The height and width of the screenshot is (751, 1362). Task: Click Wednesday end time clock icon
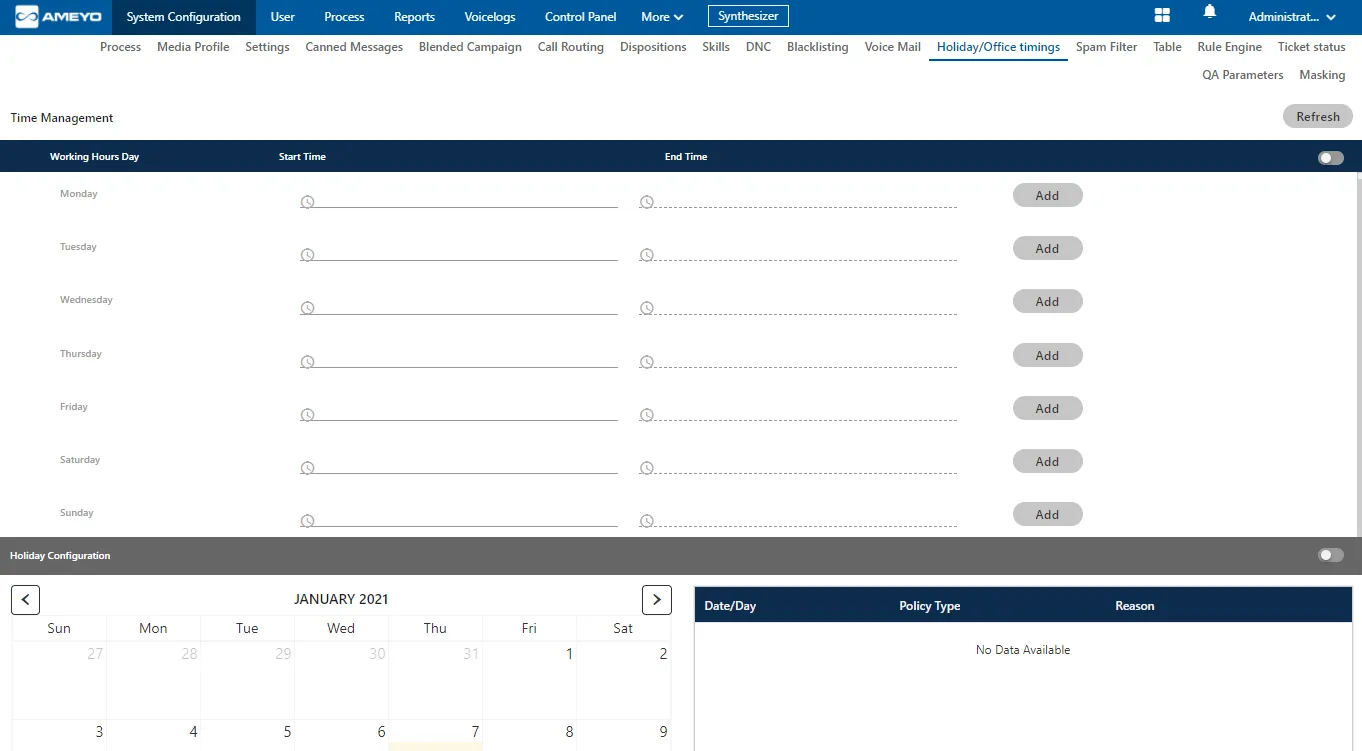coord(647,308)
